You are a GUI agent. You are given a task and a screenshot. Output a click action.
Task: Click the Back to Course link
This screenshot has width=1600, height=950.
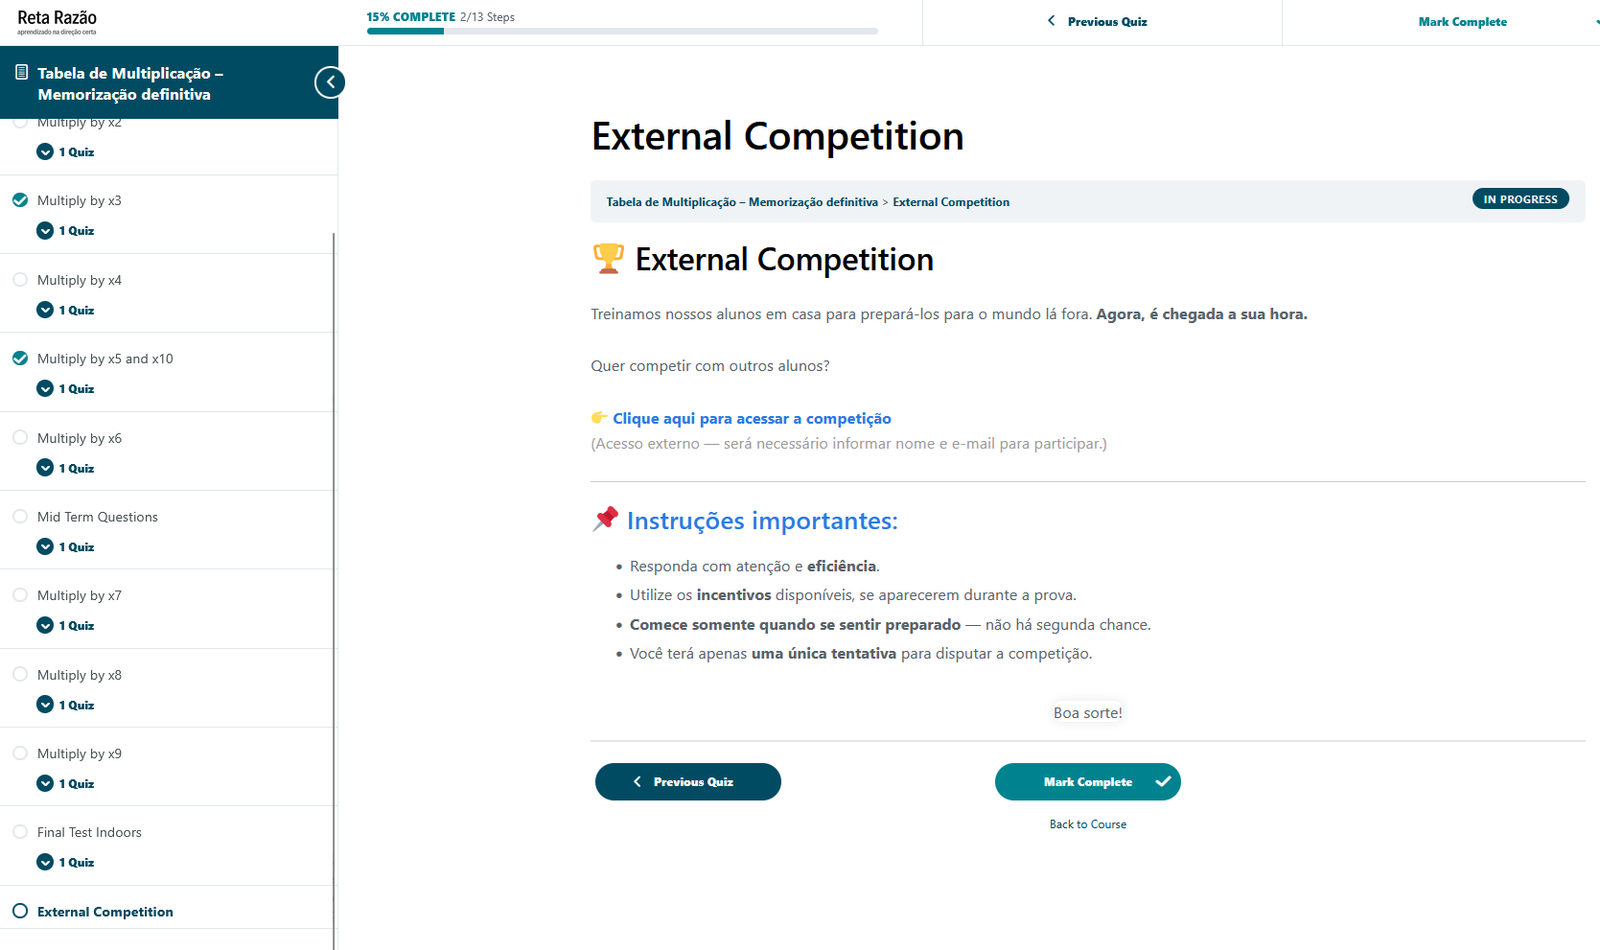click(1088, 824)
